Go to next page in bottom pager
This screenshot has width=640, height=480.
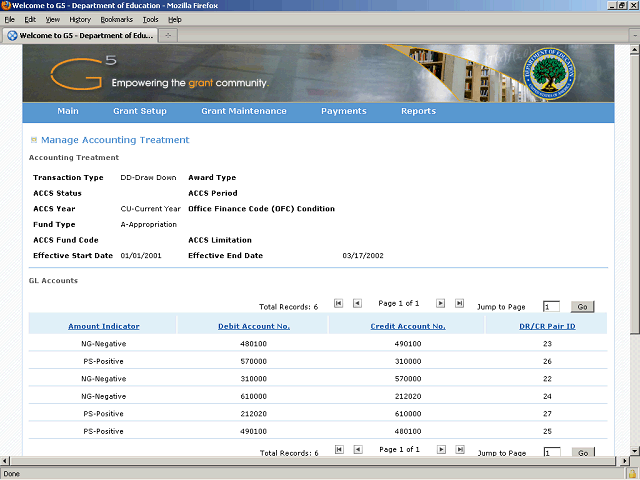click(441, 449)
